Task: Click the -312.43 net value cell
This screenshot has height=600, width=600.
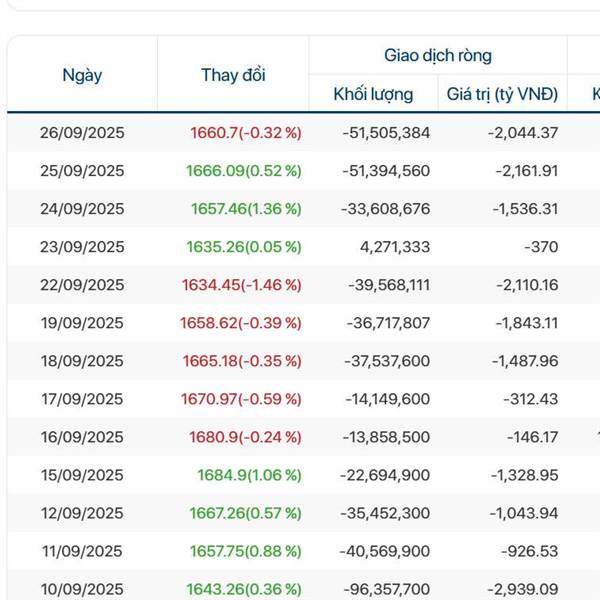Action: click(x=533, y=399)
